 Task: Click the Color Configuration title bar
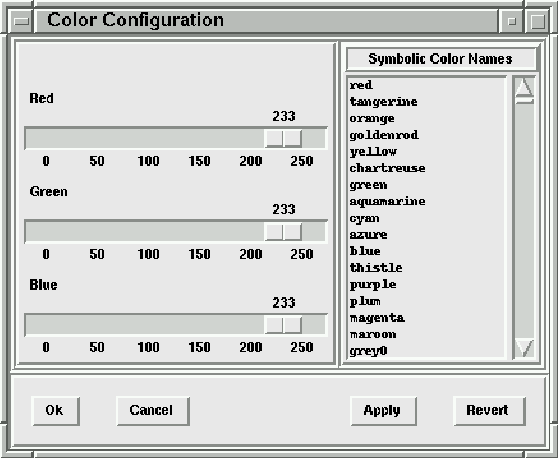(x=266, y=21)
